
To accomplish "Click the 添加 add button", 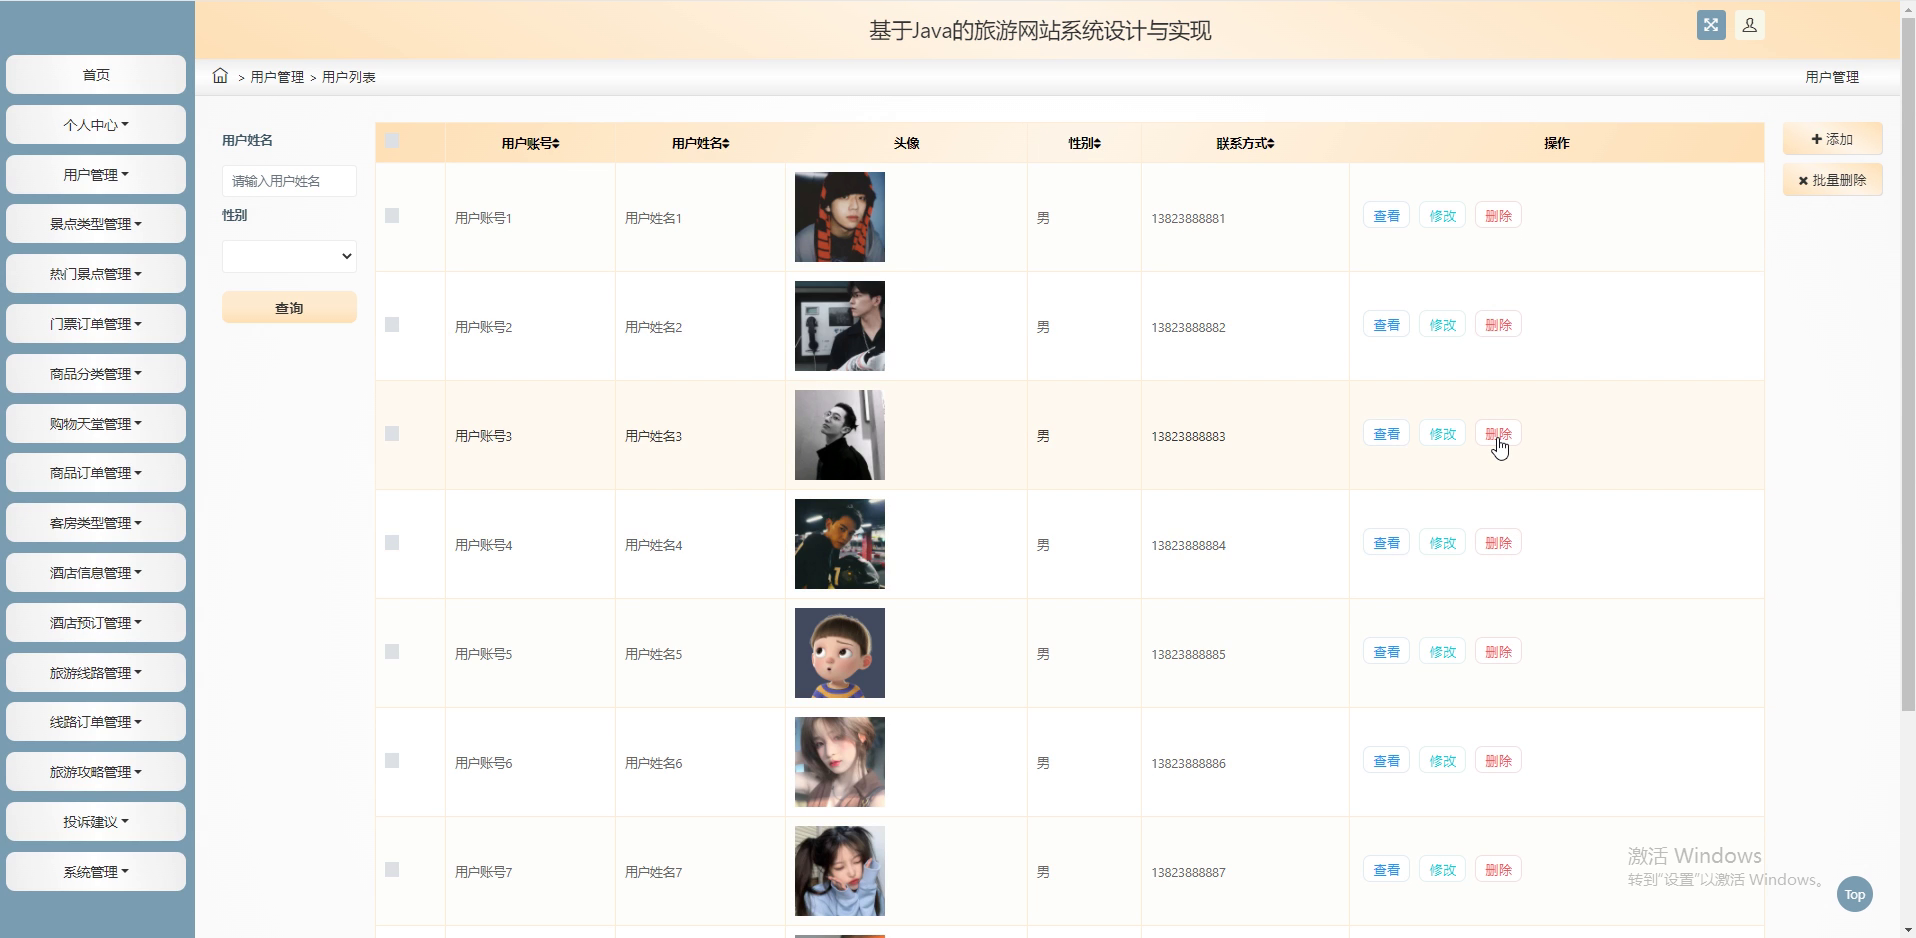I will (x=1832, y=139).
